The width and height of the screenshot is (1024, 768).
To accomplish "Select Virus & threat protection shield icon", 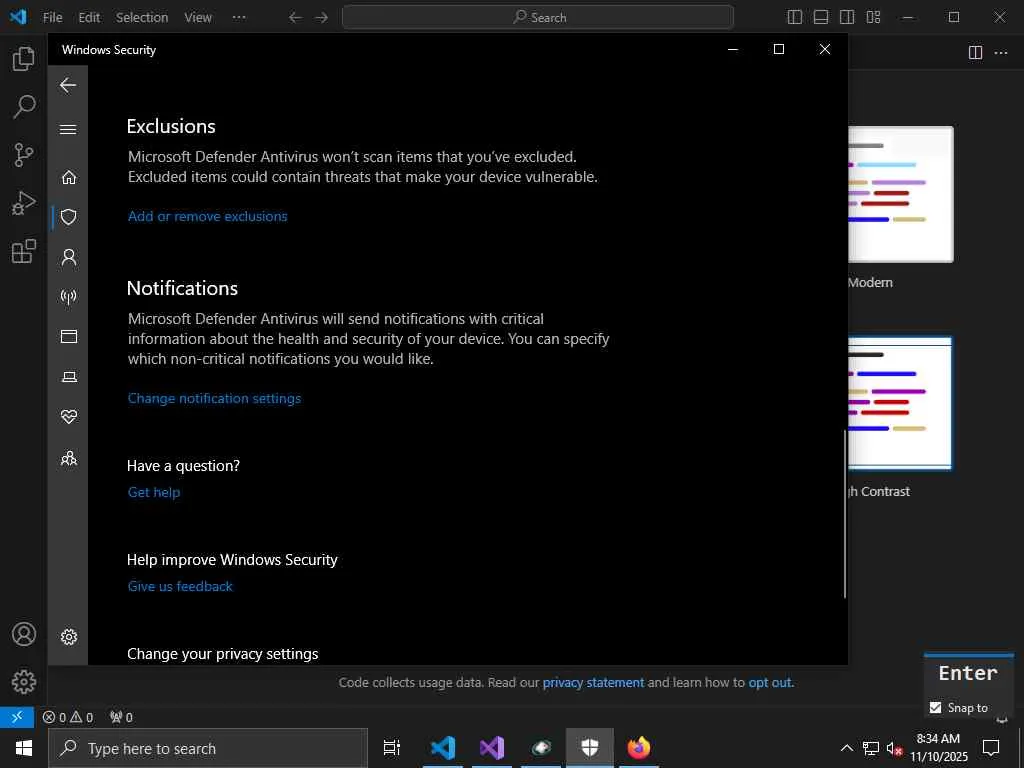I will [69, 217].
